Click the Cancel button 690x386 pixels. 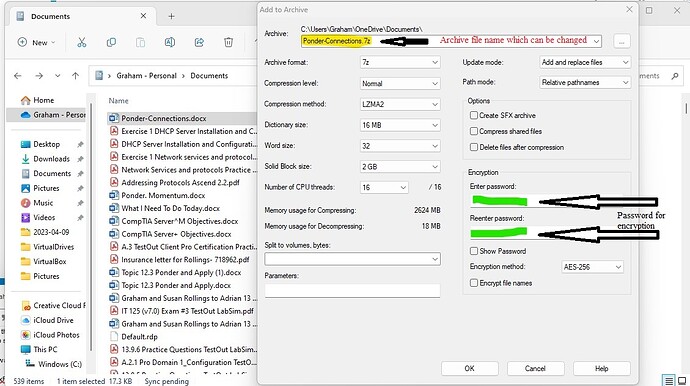click(x=535, y=368)
